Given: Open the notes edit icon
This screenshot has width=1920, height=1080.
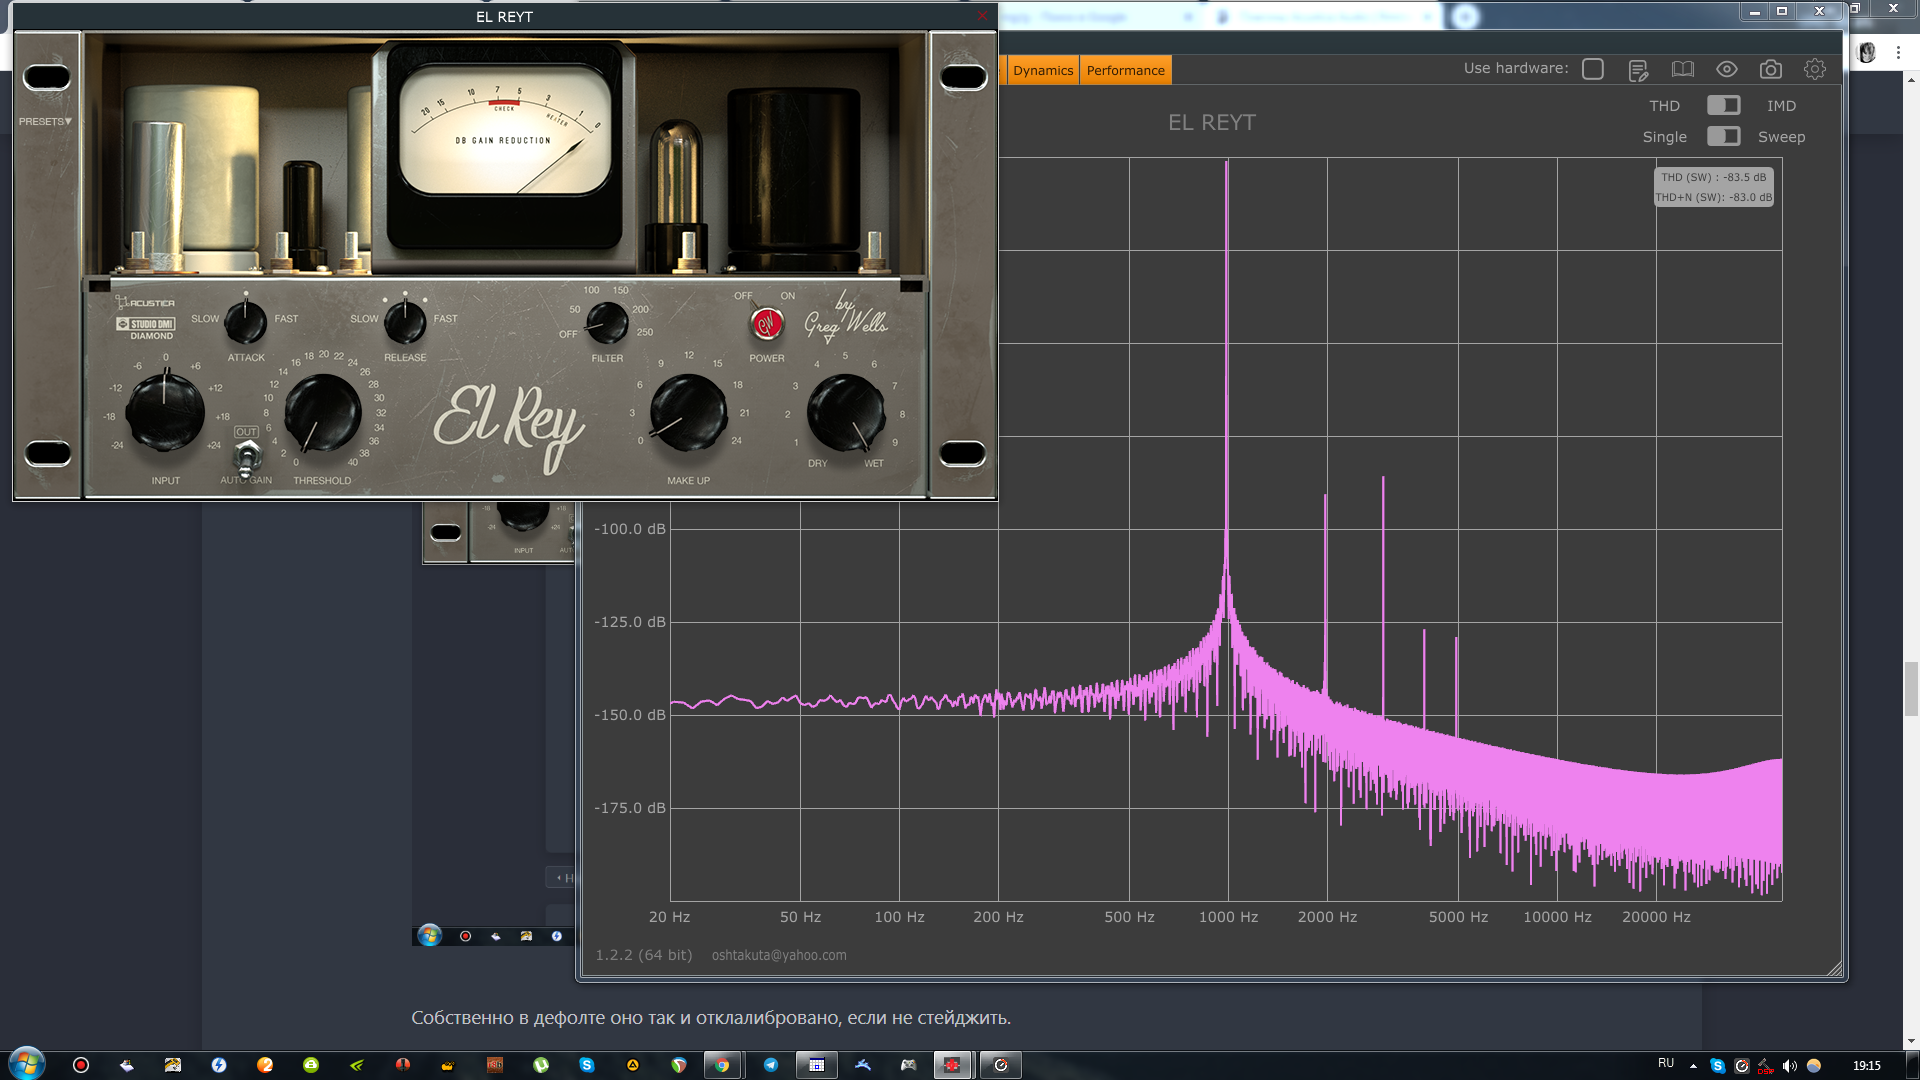Looking at the screenshot, I should coord(1637,70).
